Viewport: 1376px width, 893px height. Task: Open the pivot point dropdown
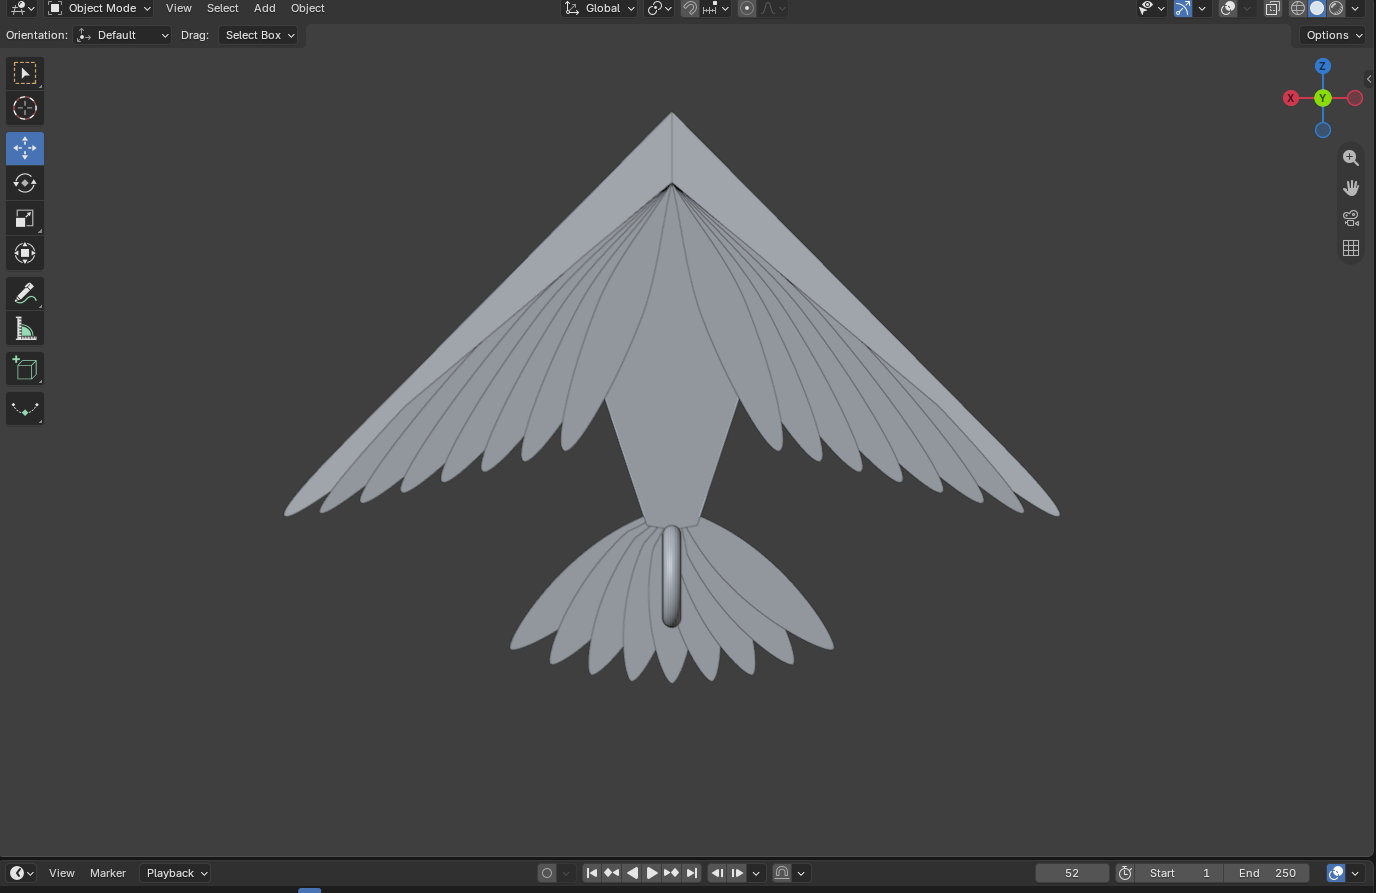659,8
